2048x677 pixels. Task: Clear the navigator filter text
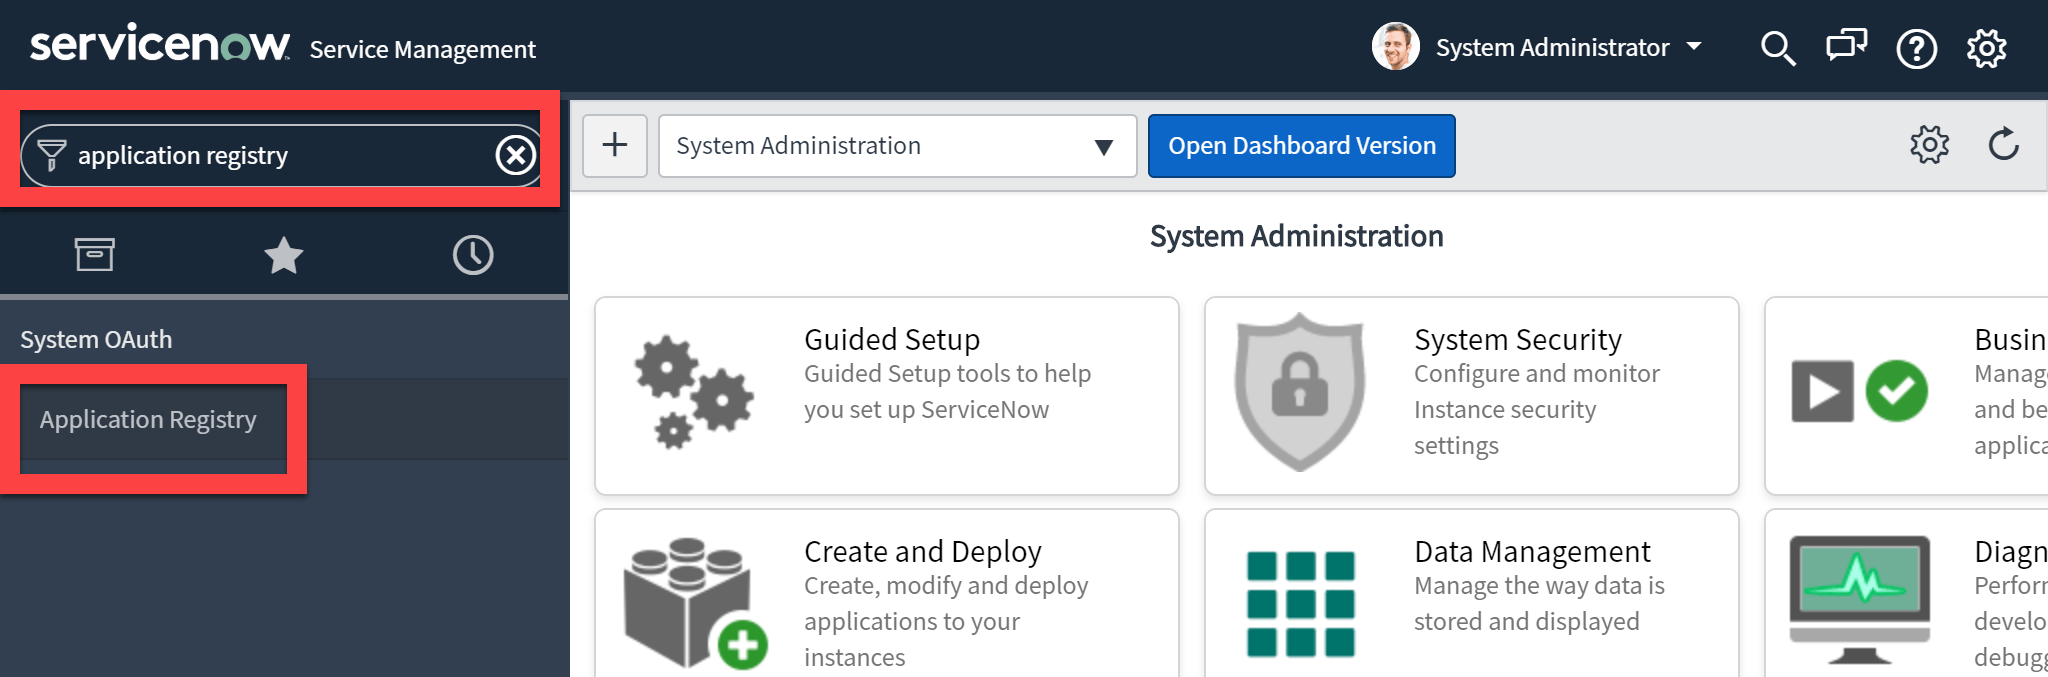tap(516, 155)
